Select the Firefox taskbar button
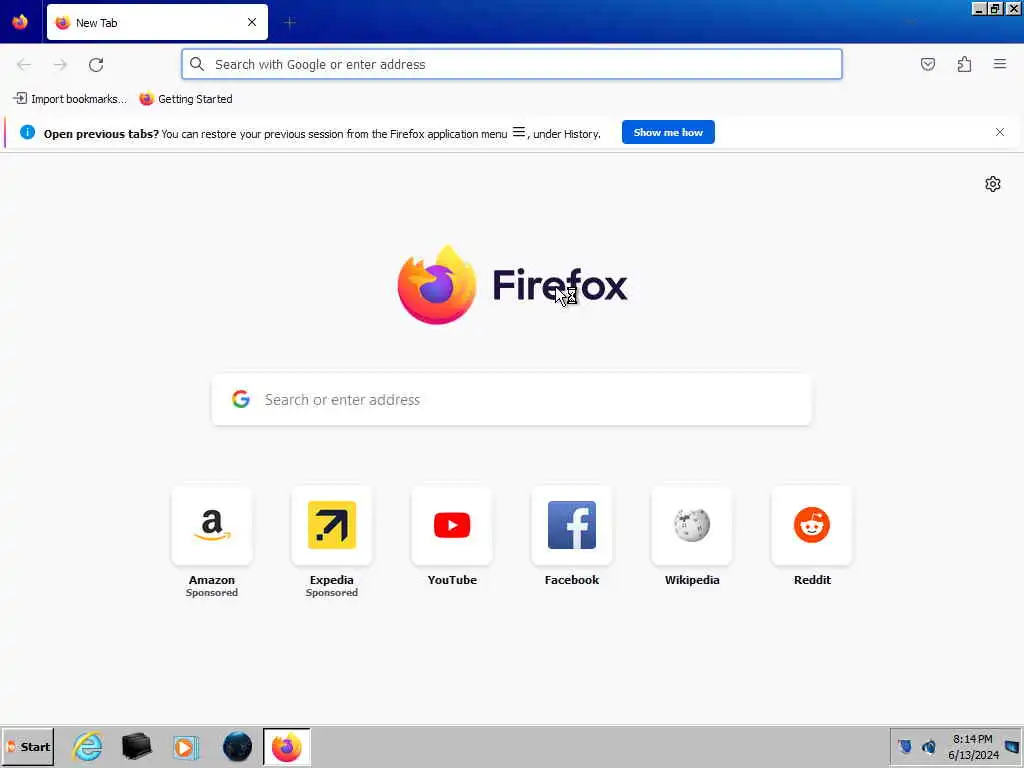This screenshot has width=1024, height=768. [x=287, y=746]
